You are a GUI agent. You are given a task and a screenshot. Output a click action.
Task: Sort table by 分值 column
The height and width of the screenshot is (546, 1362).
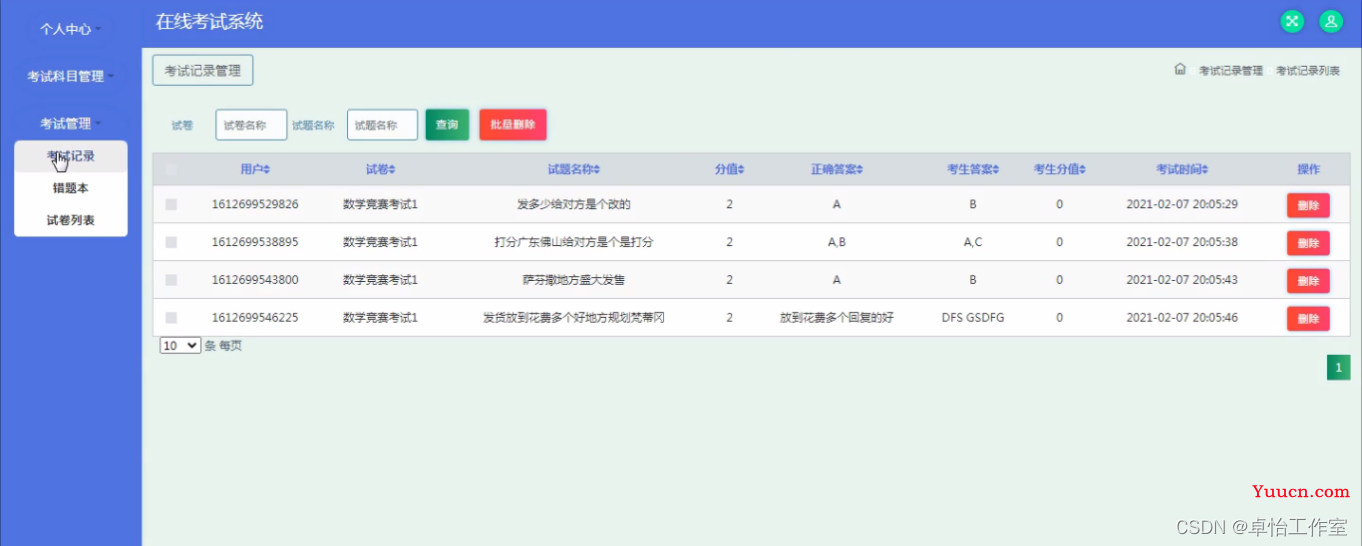click(730, 170)
